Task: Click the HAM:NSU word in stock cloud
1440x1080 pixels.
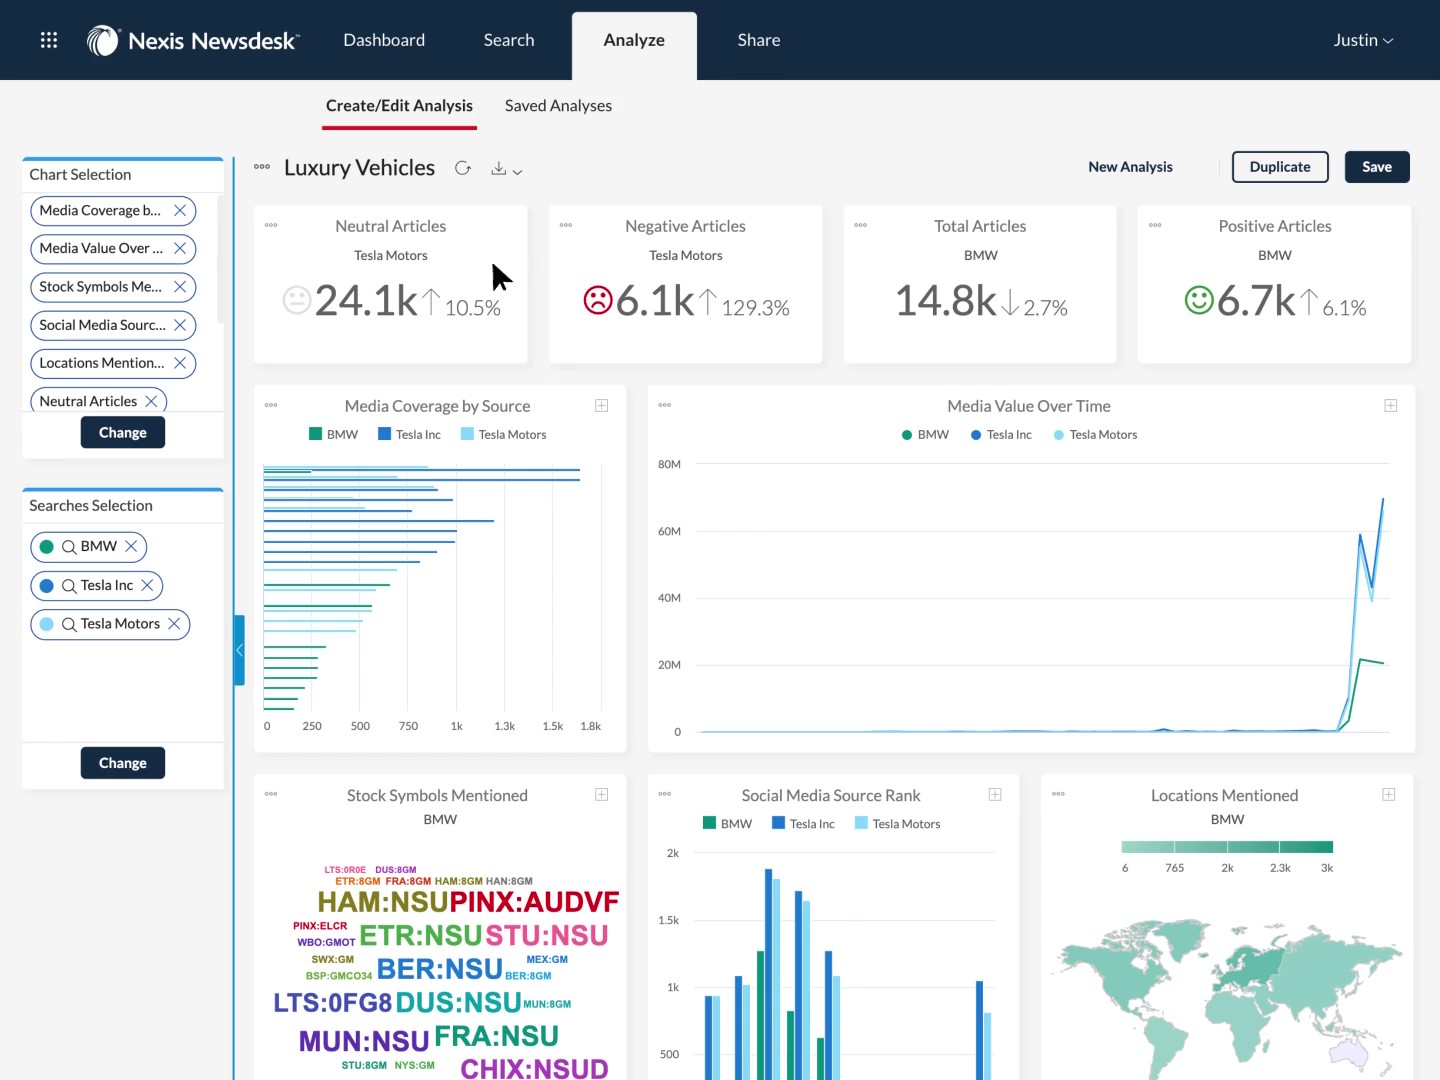Action: [382, 902]
